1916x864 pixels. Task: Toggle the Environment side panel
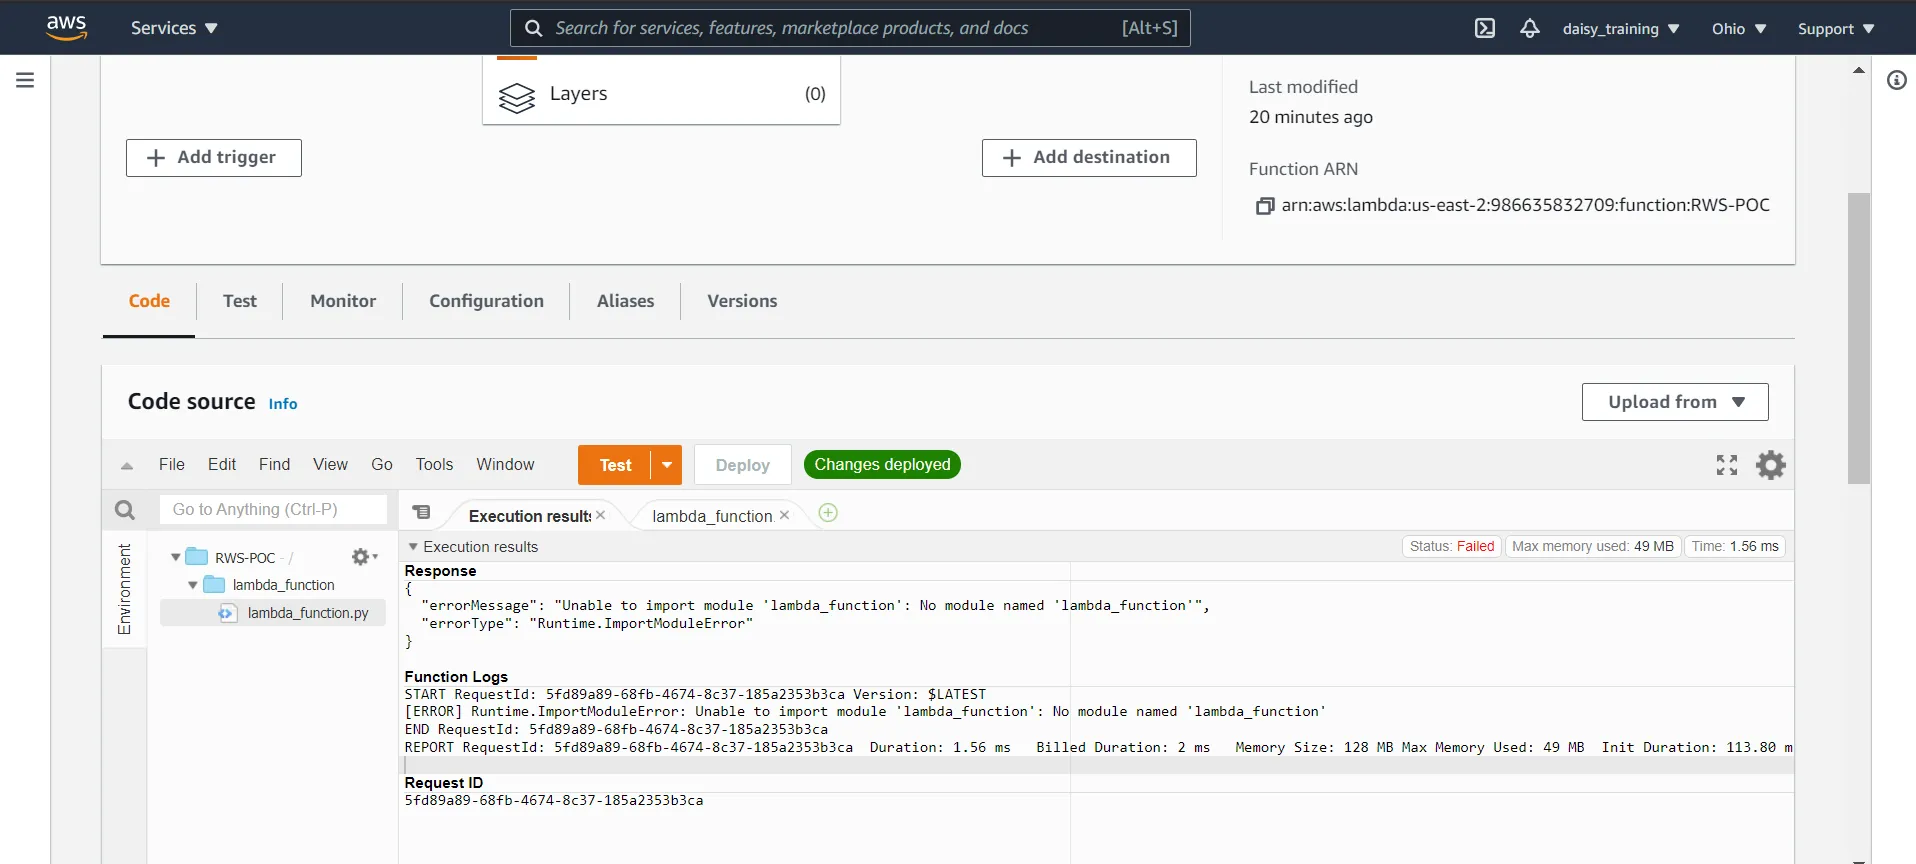tap(124, 589)
